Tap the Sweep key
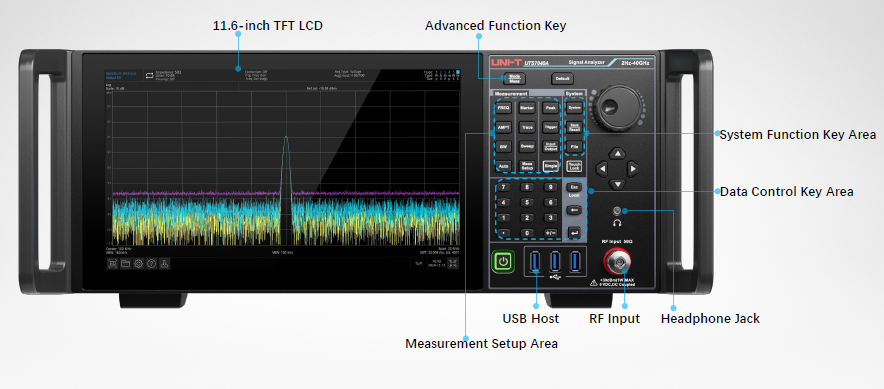 527,146
